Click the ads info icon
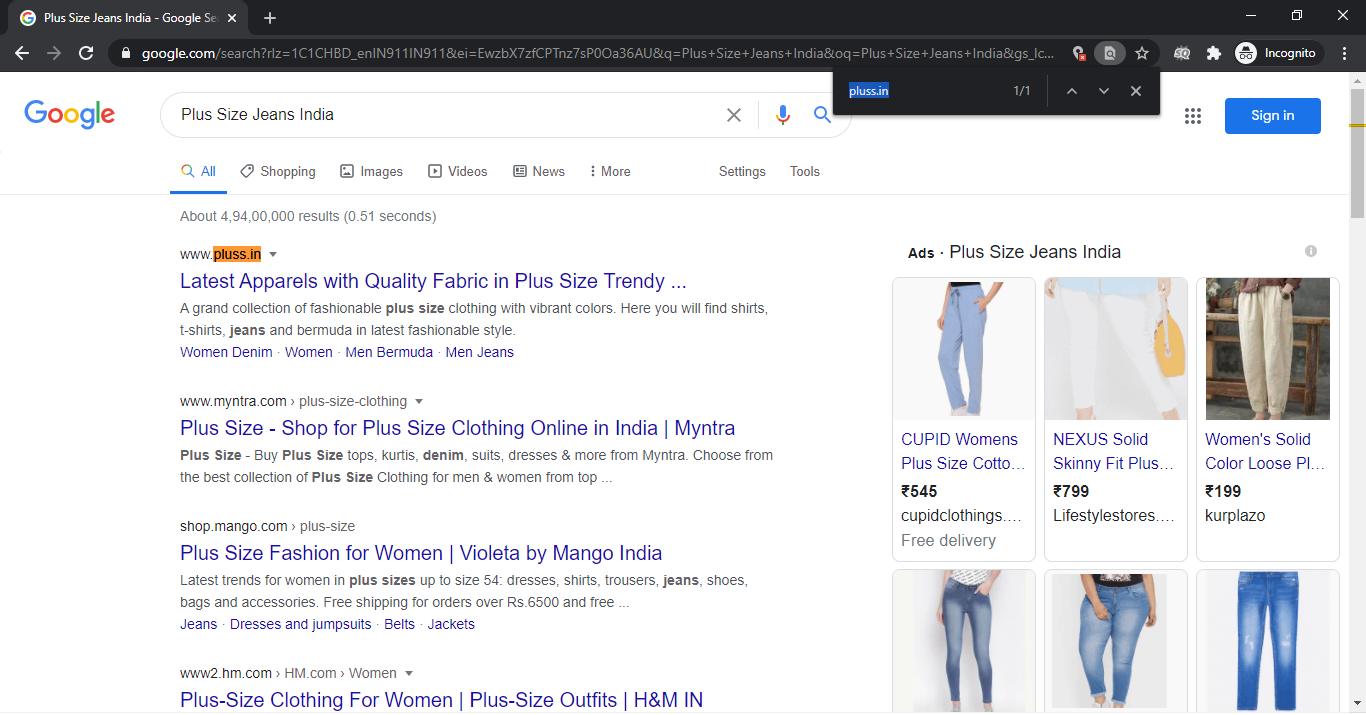Viewport: 1366px width, 715px height. [1310, 251]
